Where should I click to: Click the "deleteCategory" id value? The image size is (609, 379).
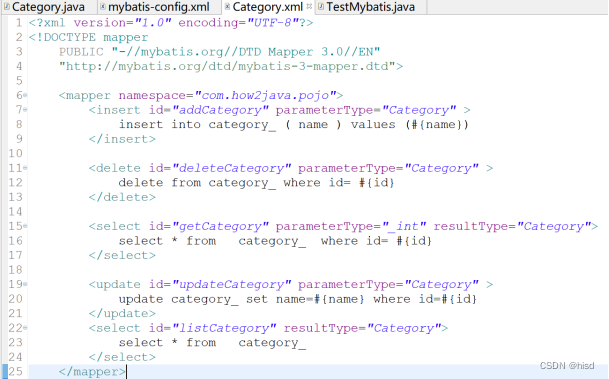coord(231,168)
